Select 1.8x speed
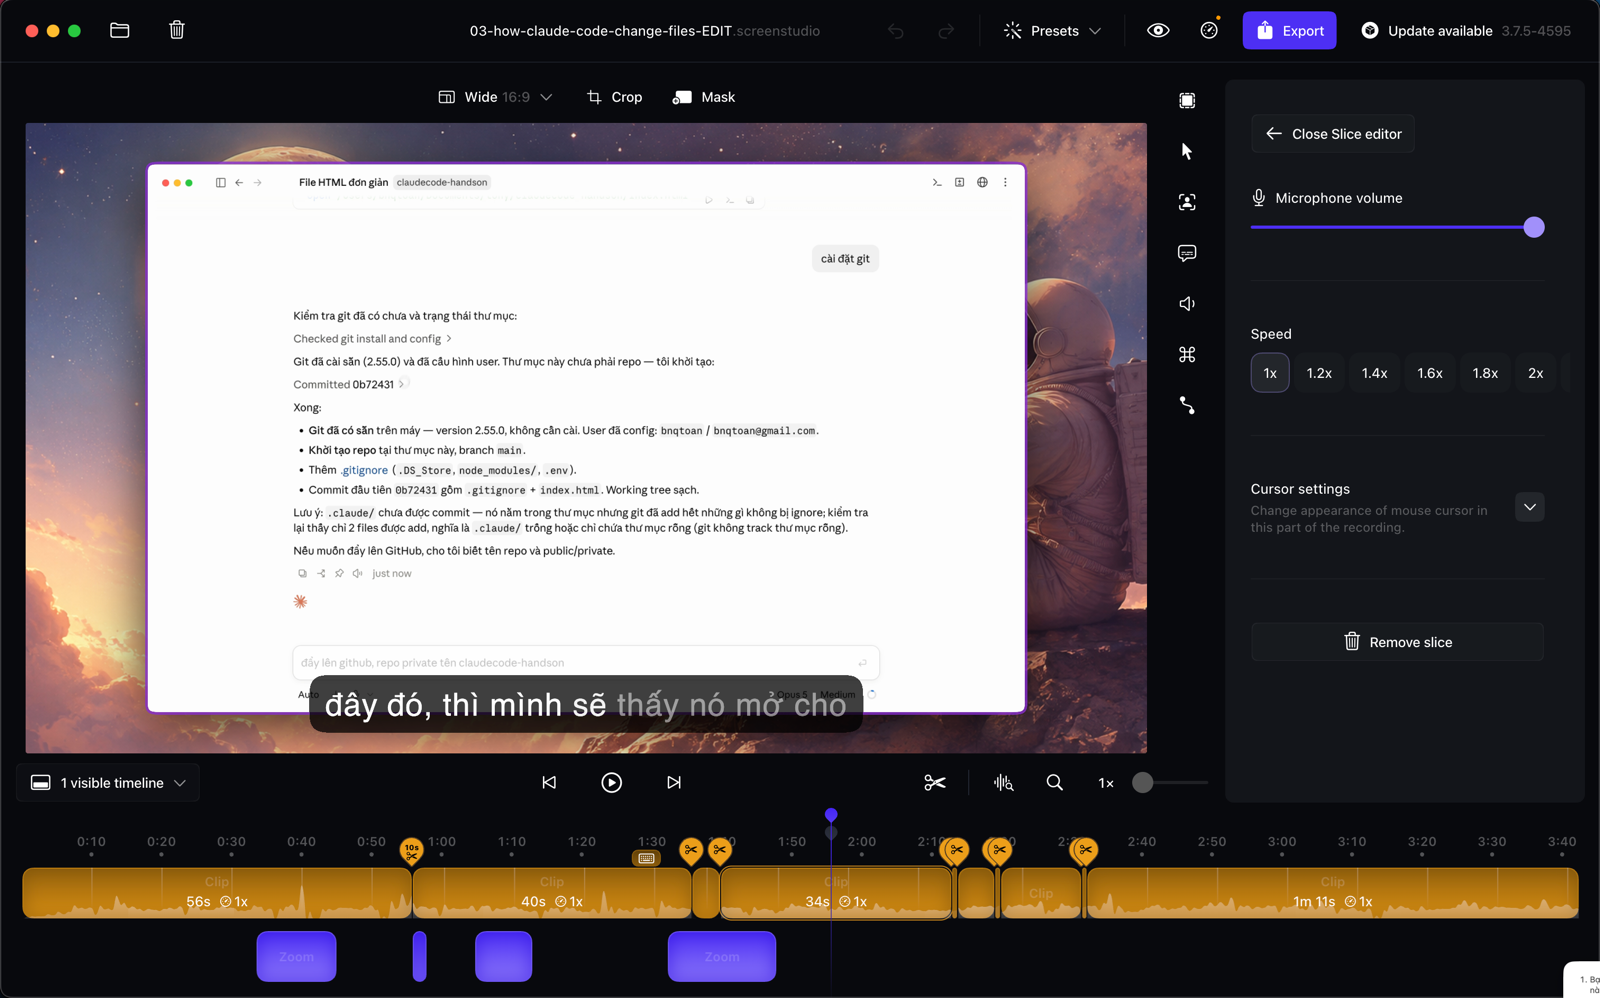 pyautogui.click(x=1485, y=373)
